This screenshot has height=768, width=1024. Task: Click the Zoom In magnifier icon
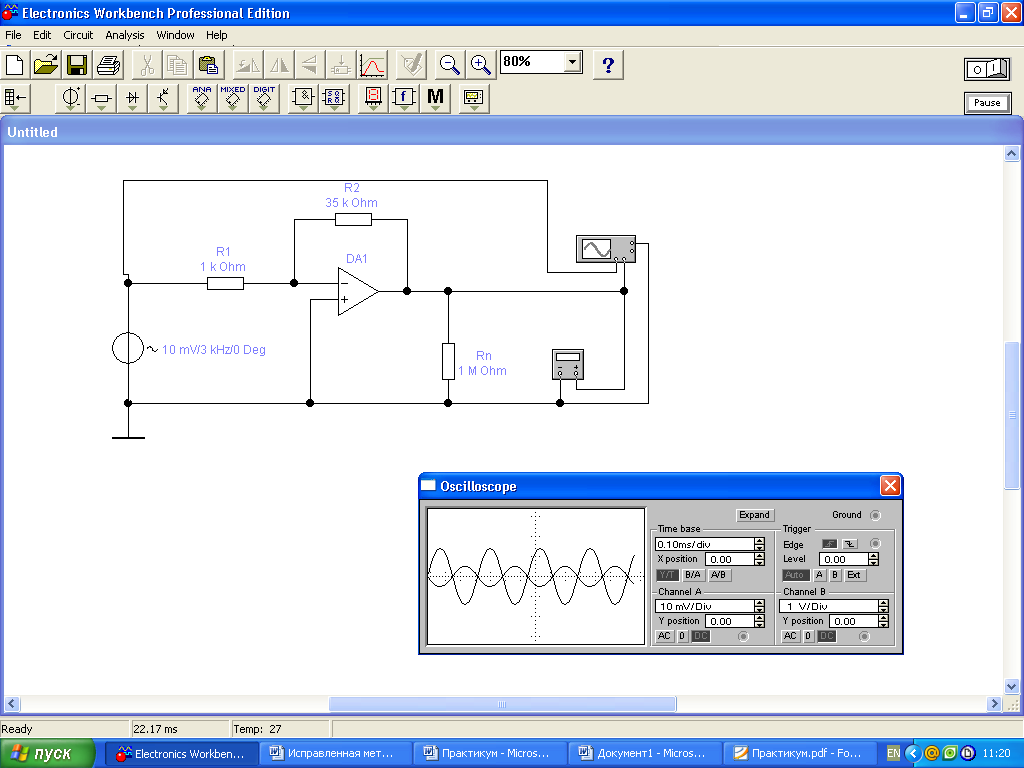[481, 65]
